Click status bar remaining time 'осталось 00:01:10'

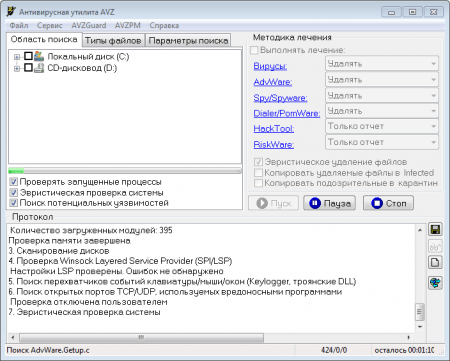point(404,350)
